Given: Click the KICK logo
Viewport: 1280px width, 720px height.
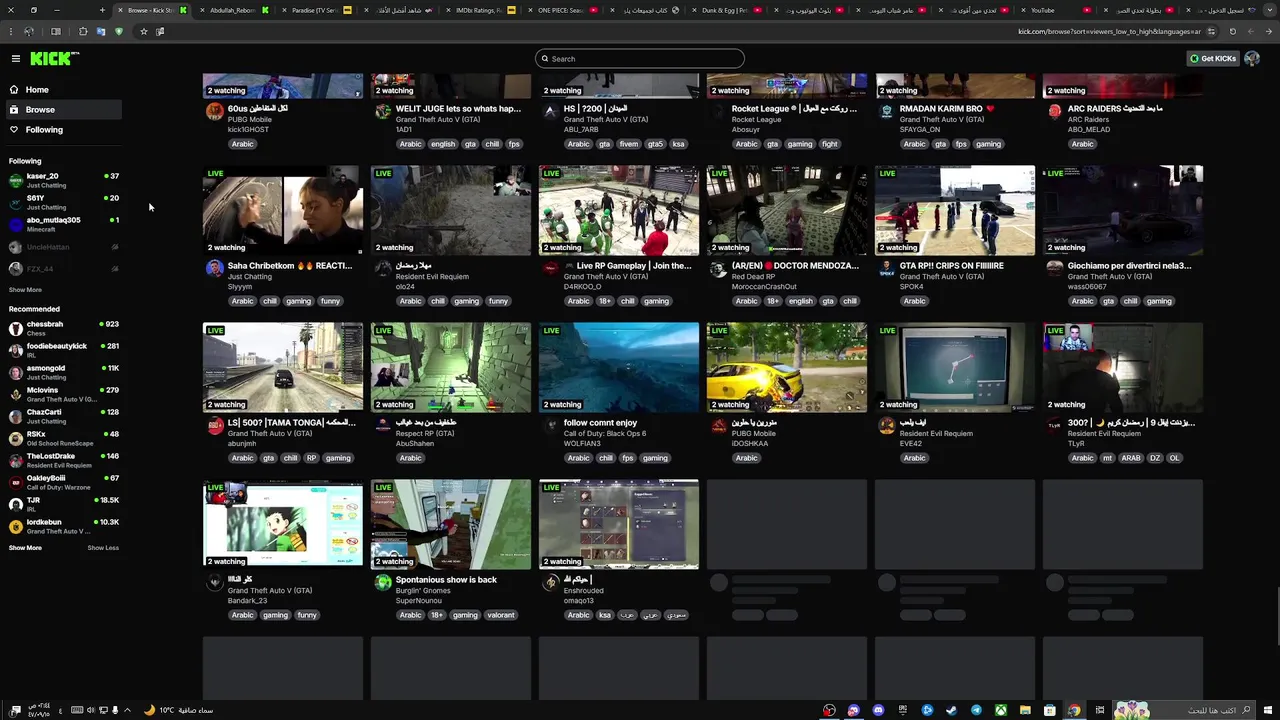Looking at the screenshot, I should point(52,59).
